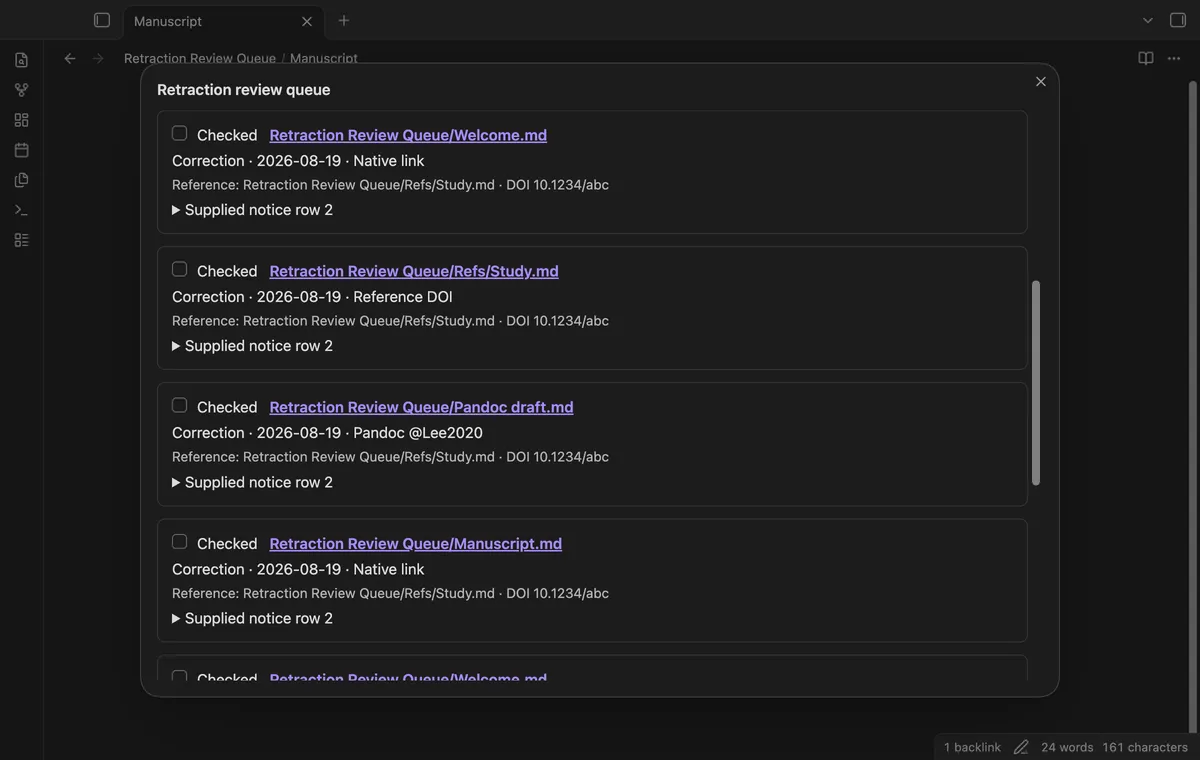Tick Checked box for Manuscript.md card
This screenshot has height=760, width=1200.
[179, 541]
